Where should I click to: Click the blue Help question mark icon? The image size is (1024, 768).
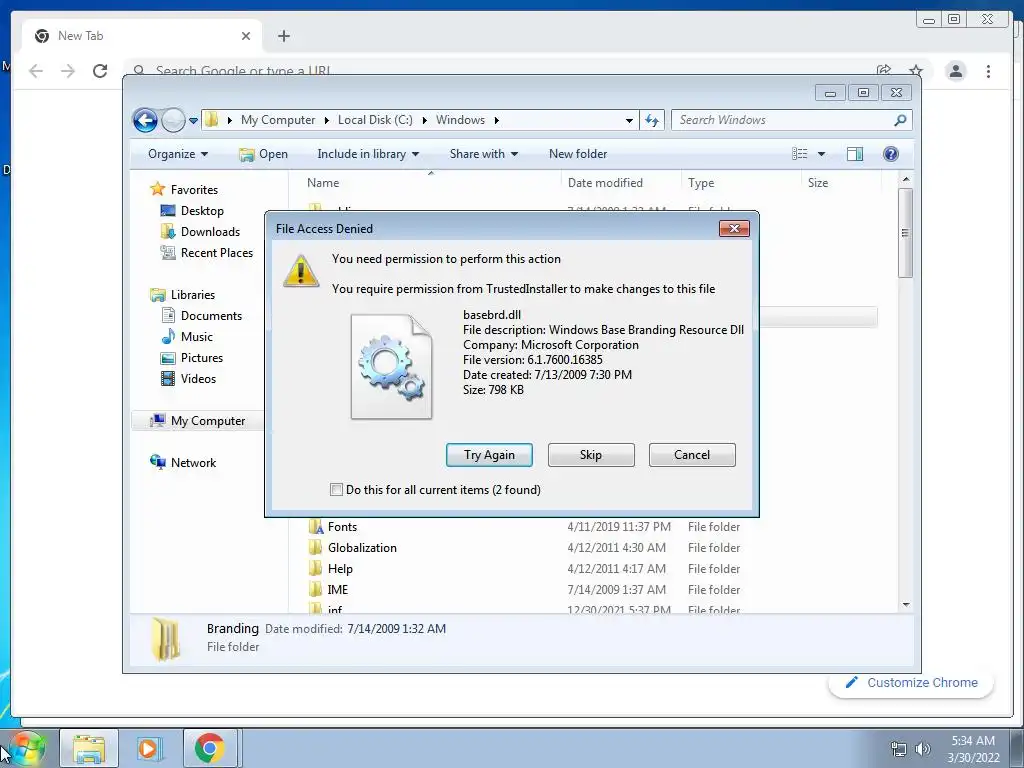pos(890,154)
